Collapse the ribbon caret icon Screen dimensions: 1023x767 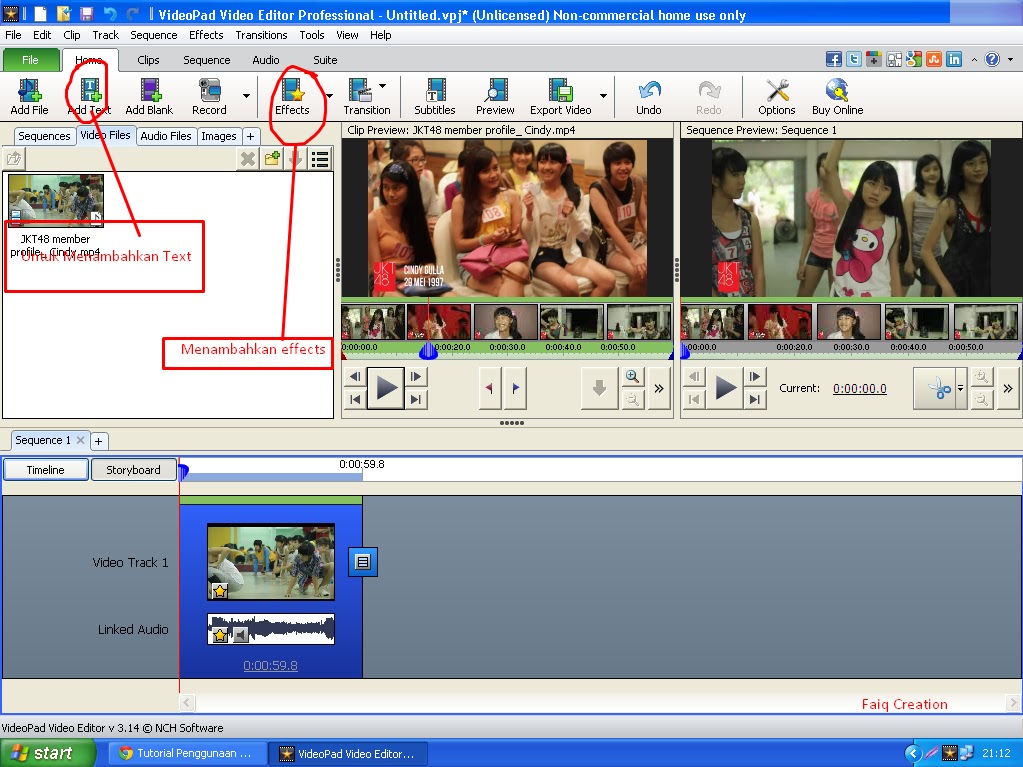tap(974, 59)
